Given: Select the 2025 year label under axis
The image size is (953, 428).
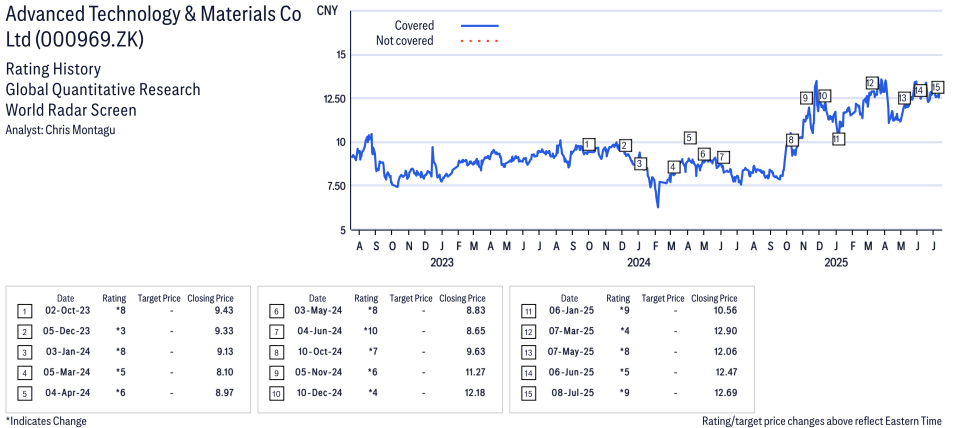Looking at the screenshot, I should point(836,263).
